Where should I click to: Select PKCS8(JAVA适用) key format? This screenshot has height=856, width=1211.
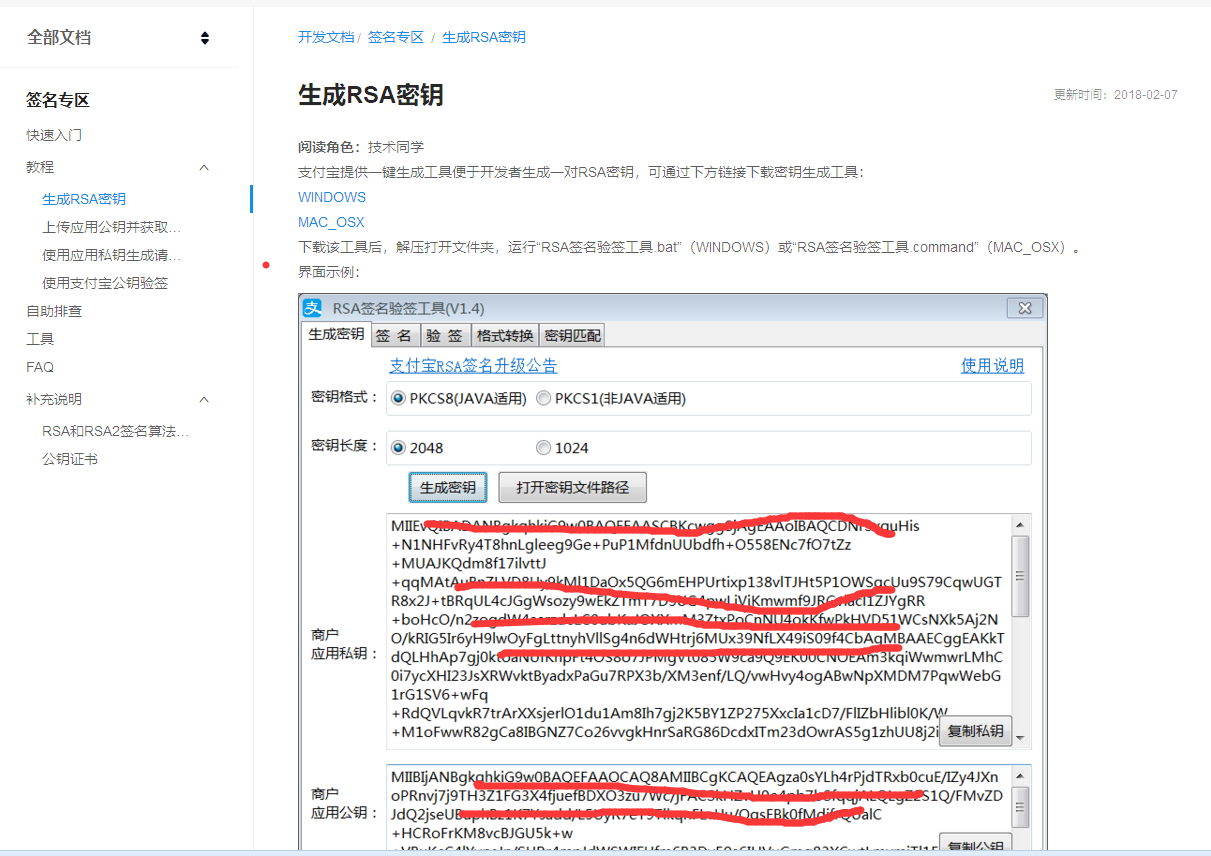pyautogui.click(x=398, y=398)
